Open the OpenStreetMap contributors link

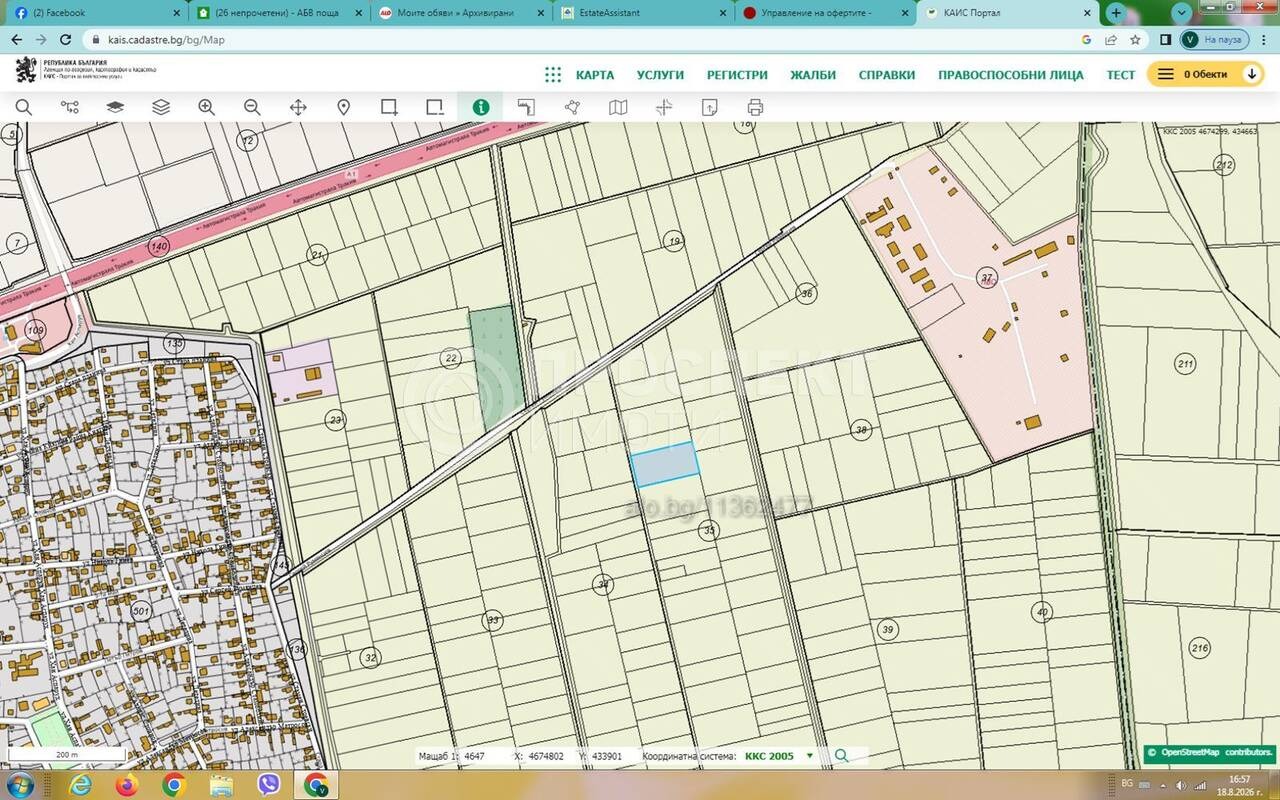1217,752
